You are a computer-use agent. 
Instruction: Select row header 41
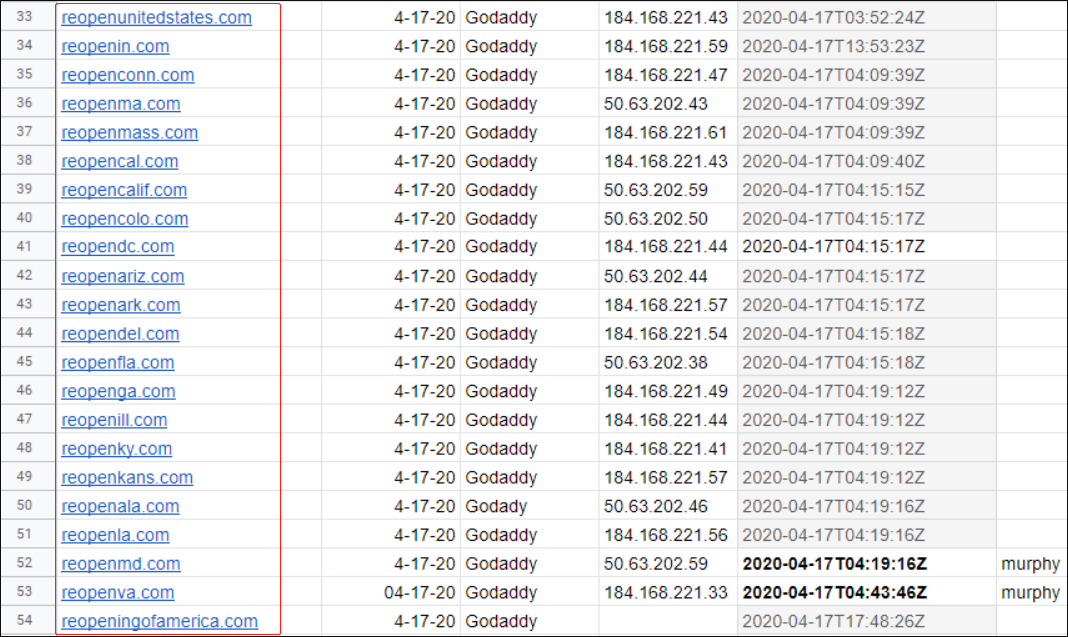pyautogui.click(x=25, y=246)
